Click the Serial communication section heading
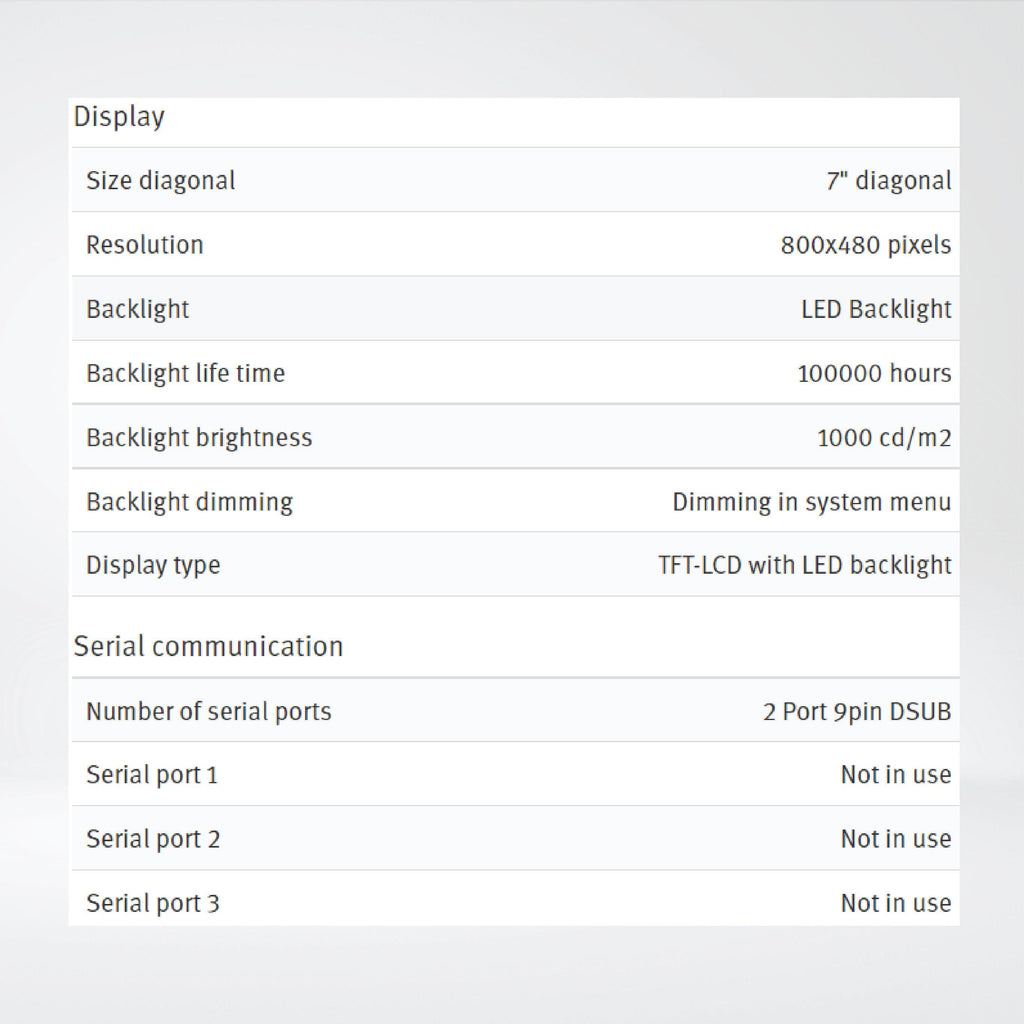 point(208,647)
